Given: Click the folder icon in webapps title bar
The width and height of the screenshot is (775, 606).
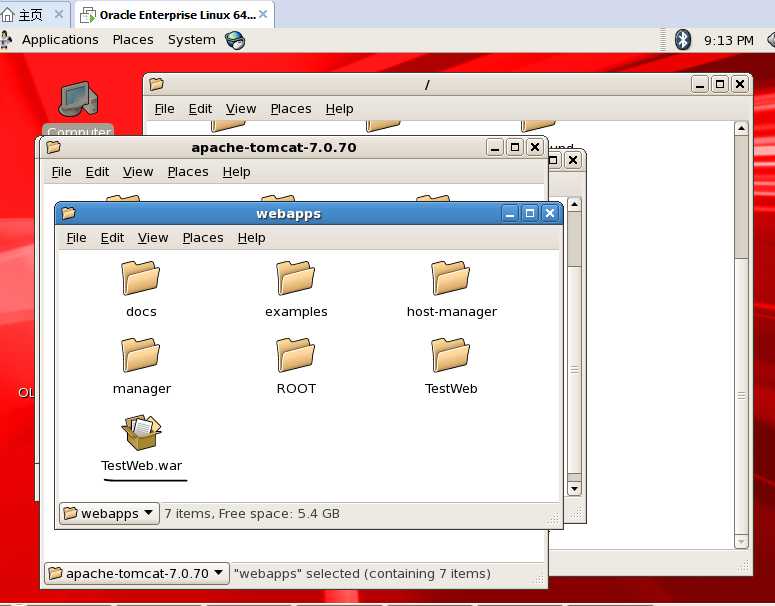Looking at the screenshot, I should (x=69, y=213).
